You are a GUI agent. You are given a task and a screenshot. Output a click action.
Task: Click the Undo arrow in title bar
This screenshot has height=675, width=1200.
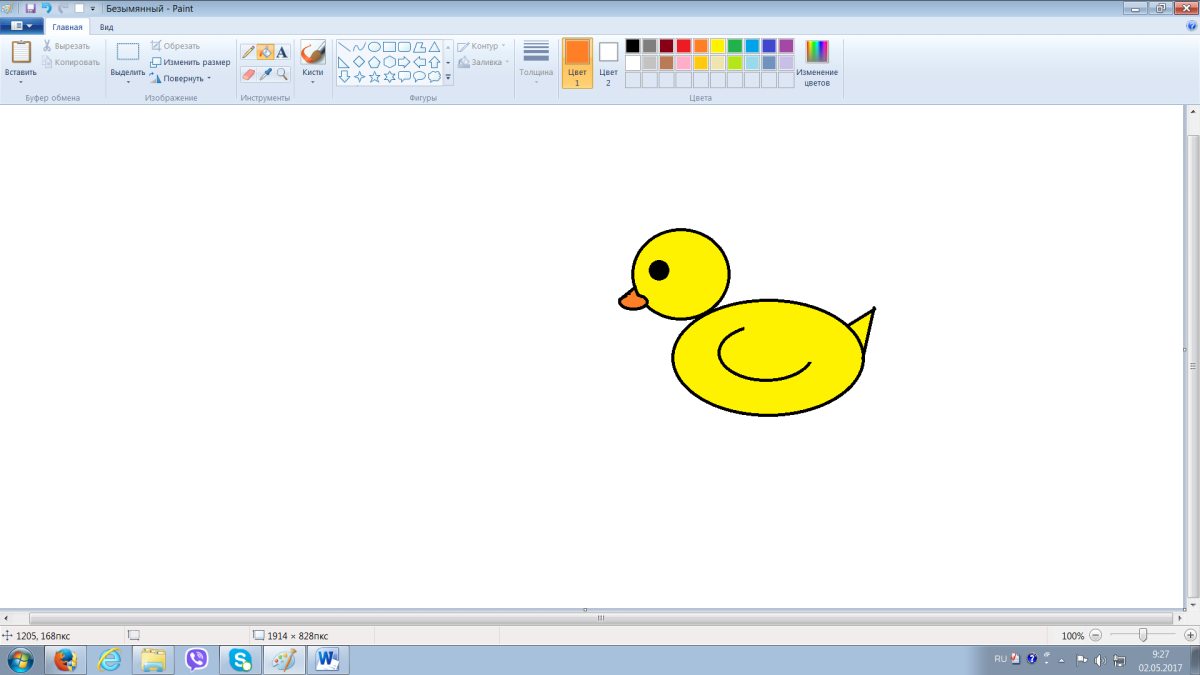(x=46, y=8)
